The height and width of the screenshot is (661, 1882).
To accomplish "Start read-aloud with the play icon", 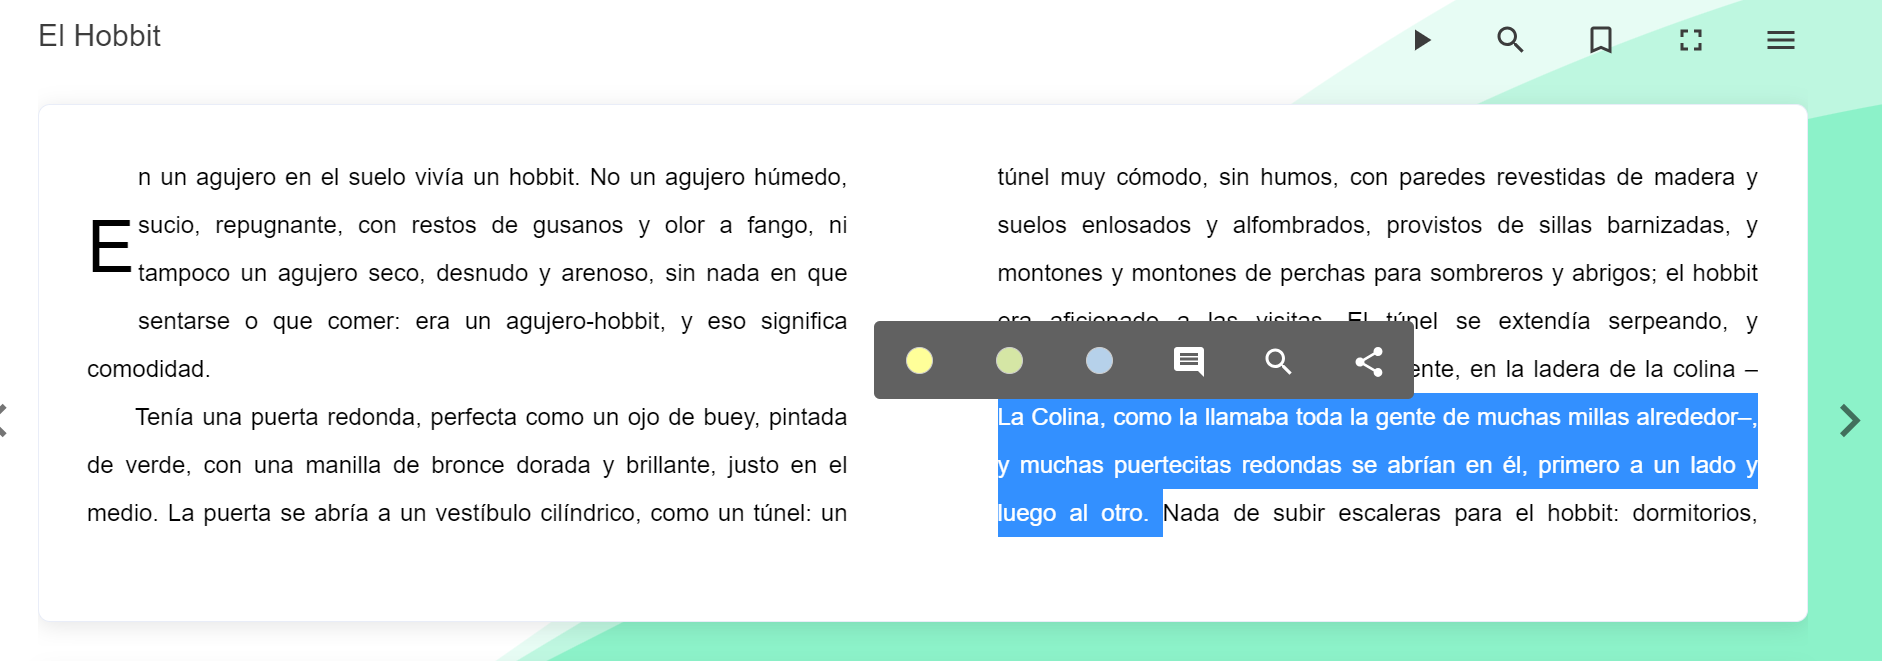I will [x=1421, y=40].
